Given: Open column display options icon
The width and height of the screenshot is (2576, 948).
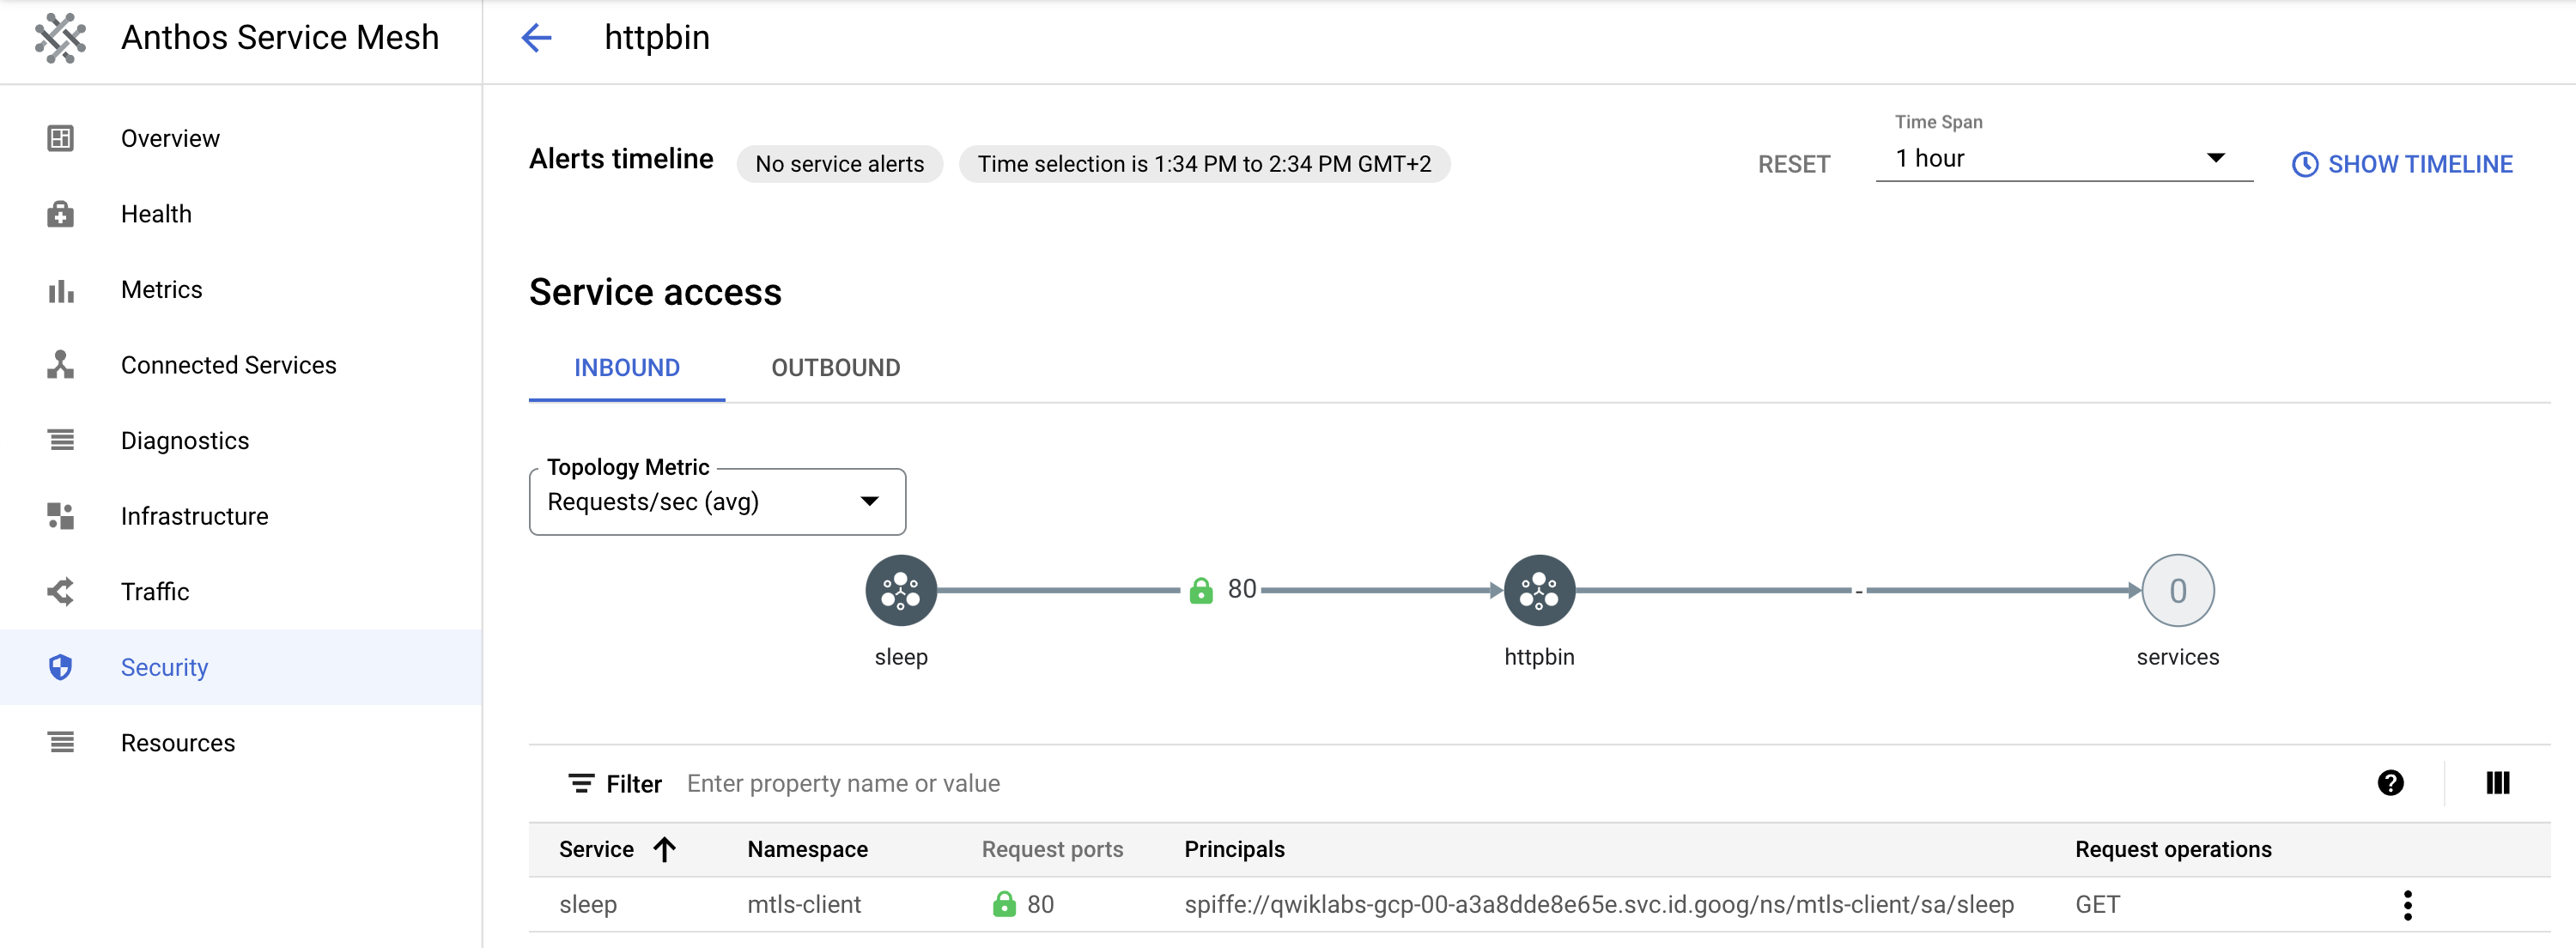Looking at the screenshot, I should coord(2497,783).
